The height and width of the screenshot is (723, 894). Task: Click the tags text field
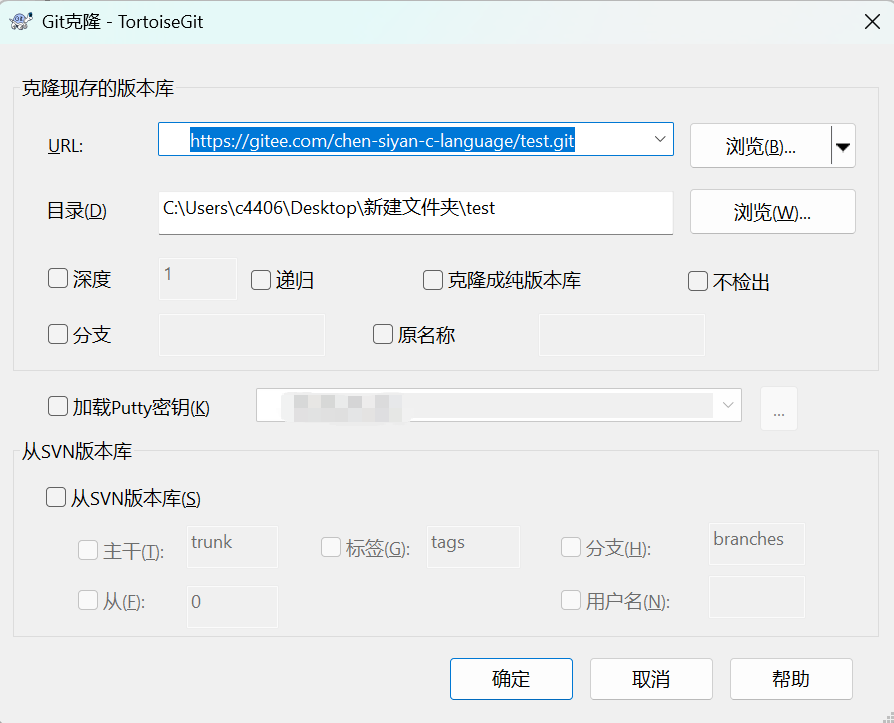tap(473, 547)
